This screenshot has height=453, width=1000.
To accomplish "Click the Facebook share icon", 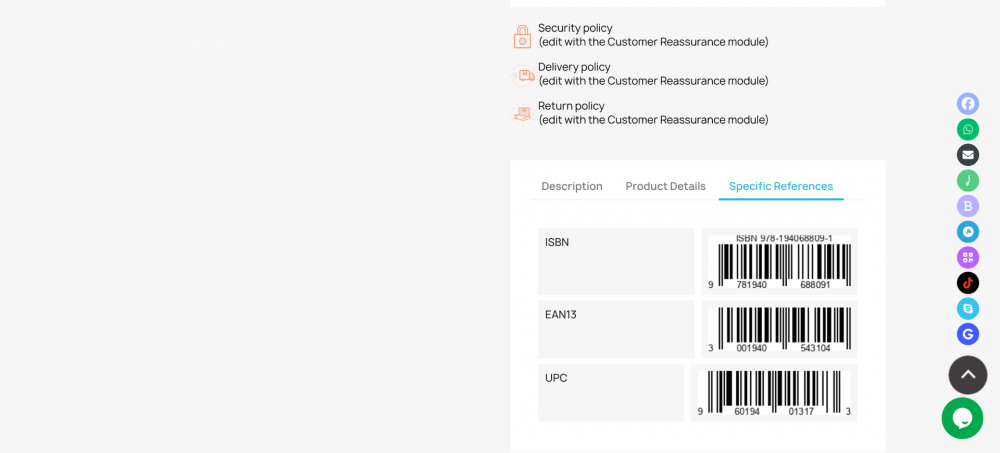I will coord(968,103).
